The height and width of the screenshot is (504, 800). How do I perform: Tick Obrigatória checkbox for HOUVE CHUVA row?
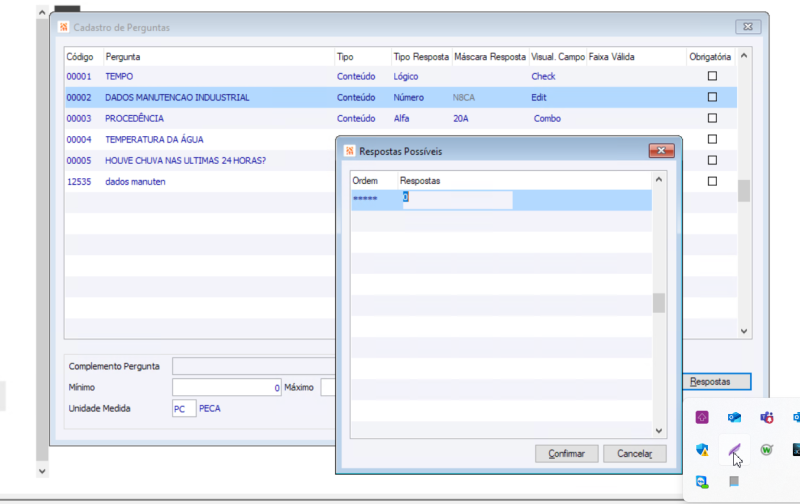point(712,160)
